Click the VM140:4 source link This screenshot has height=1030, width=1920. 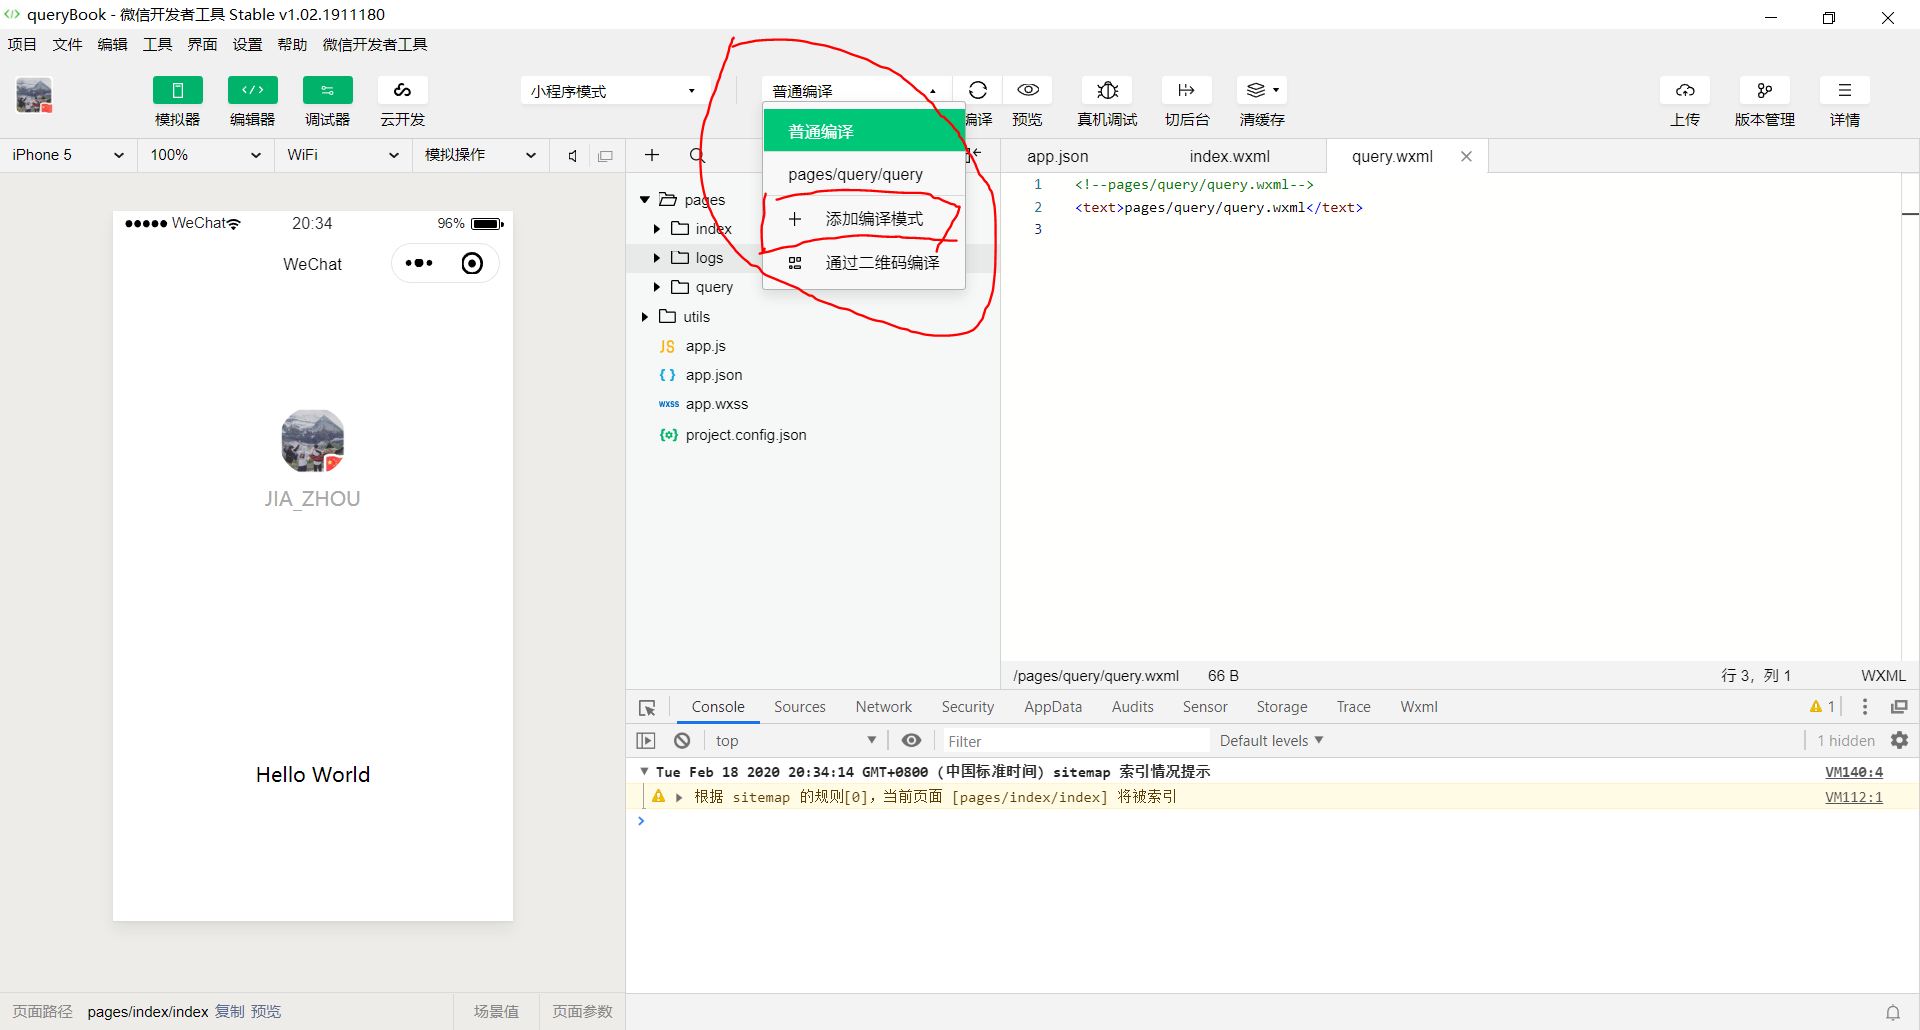coord(1854,772)
